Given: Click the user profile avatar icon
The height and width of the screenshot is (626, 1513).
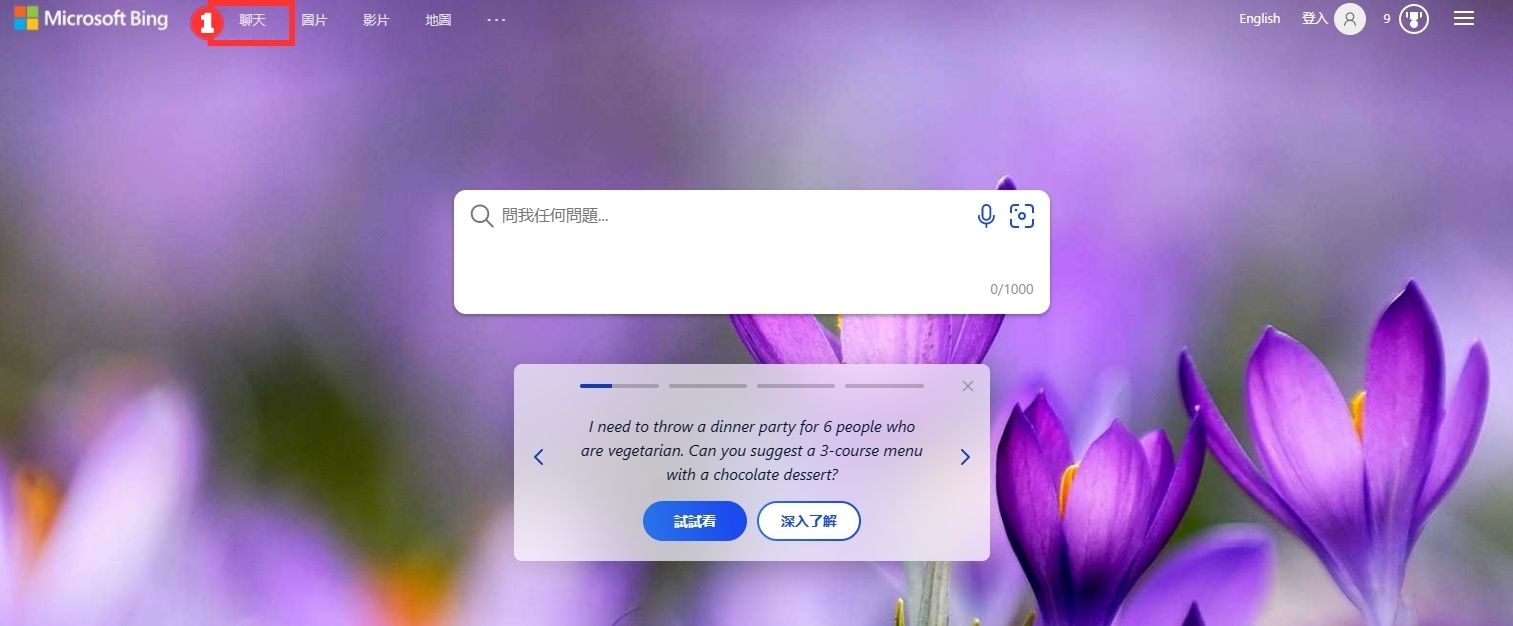Looking at the screenshot, I should [x=1350, y=19].
